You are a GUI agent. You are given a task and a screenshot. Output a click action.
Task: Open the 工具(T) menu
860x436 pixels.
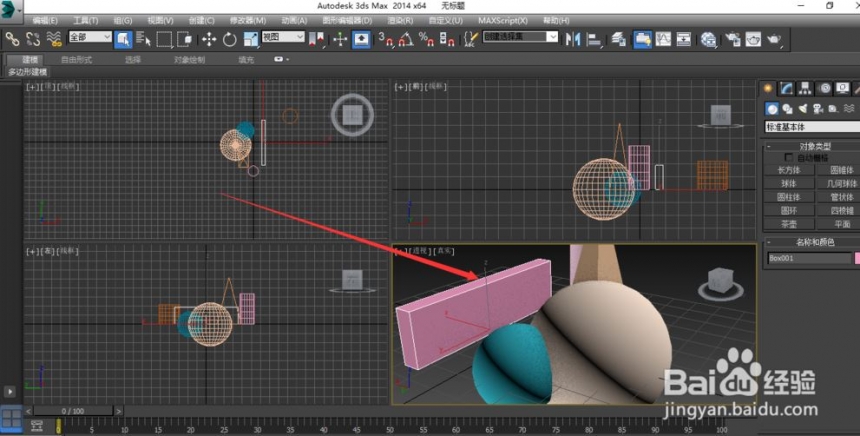pyautogui.click(x=86, y=20)
